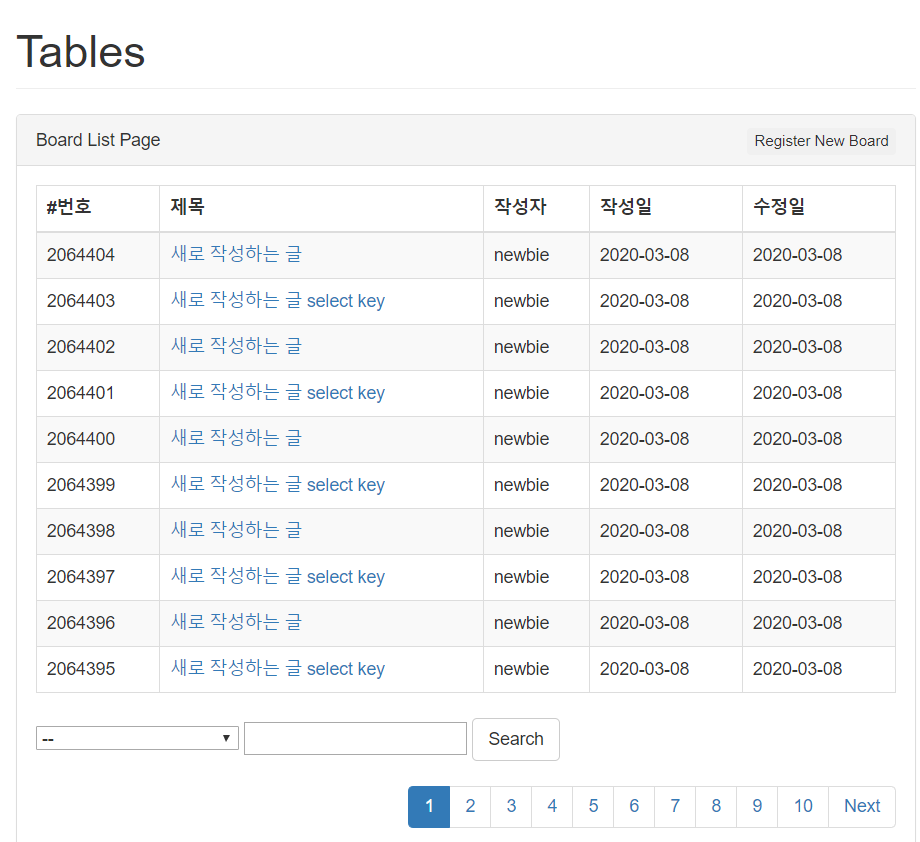Open post link in row 2064396

pyautogui.click(x=236, y=623)
